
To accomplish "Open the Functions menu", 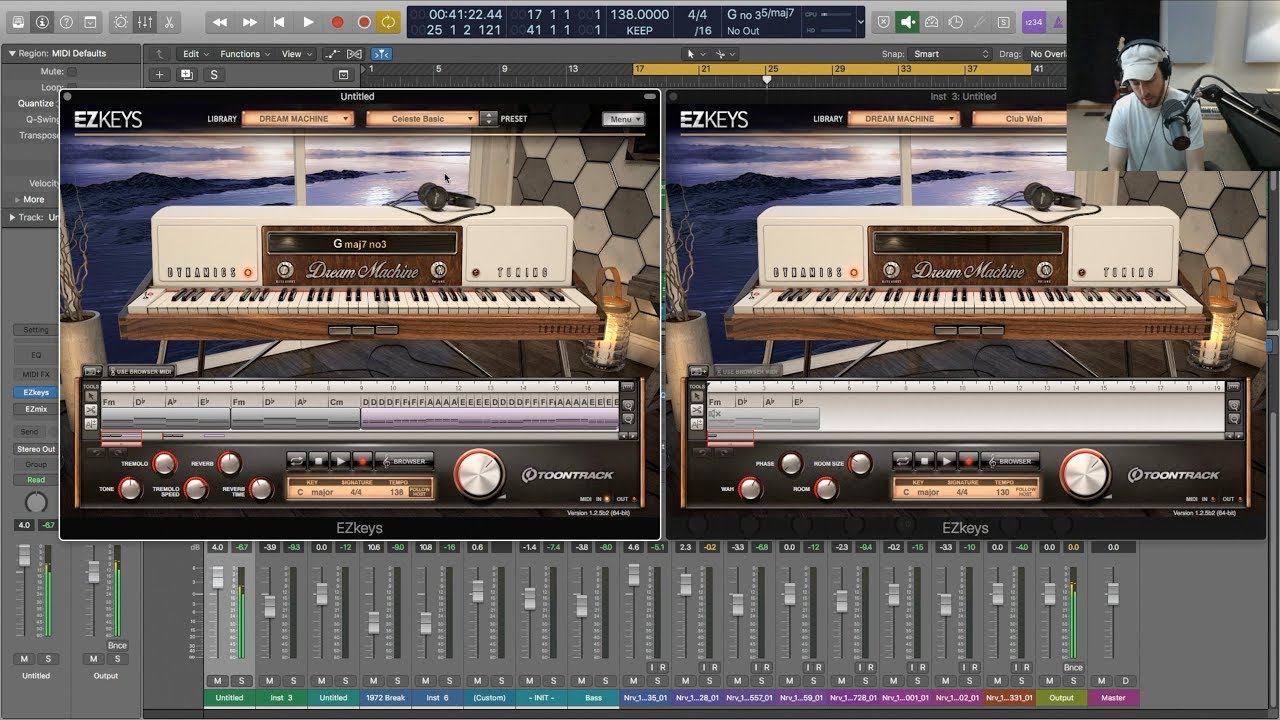I will click(245, 54).
